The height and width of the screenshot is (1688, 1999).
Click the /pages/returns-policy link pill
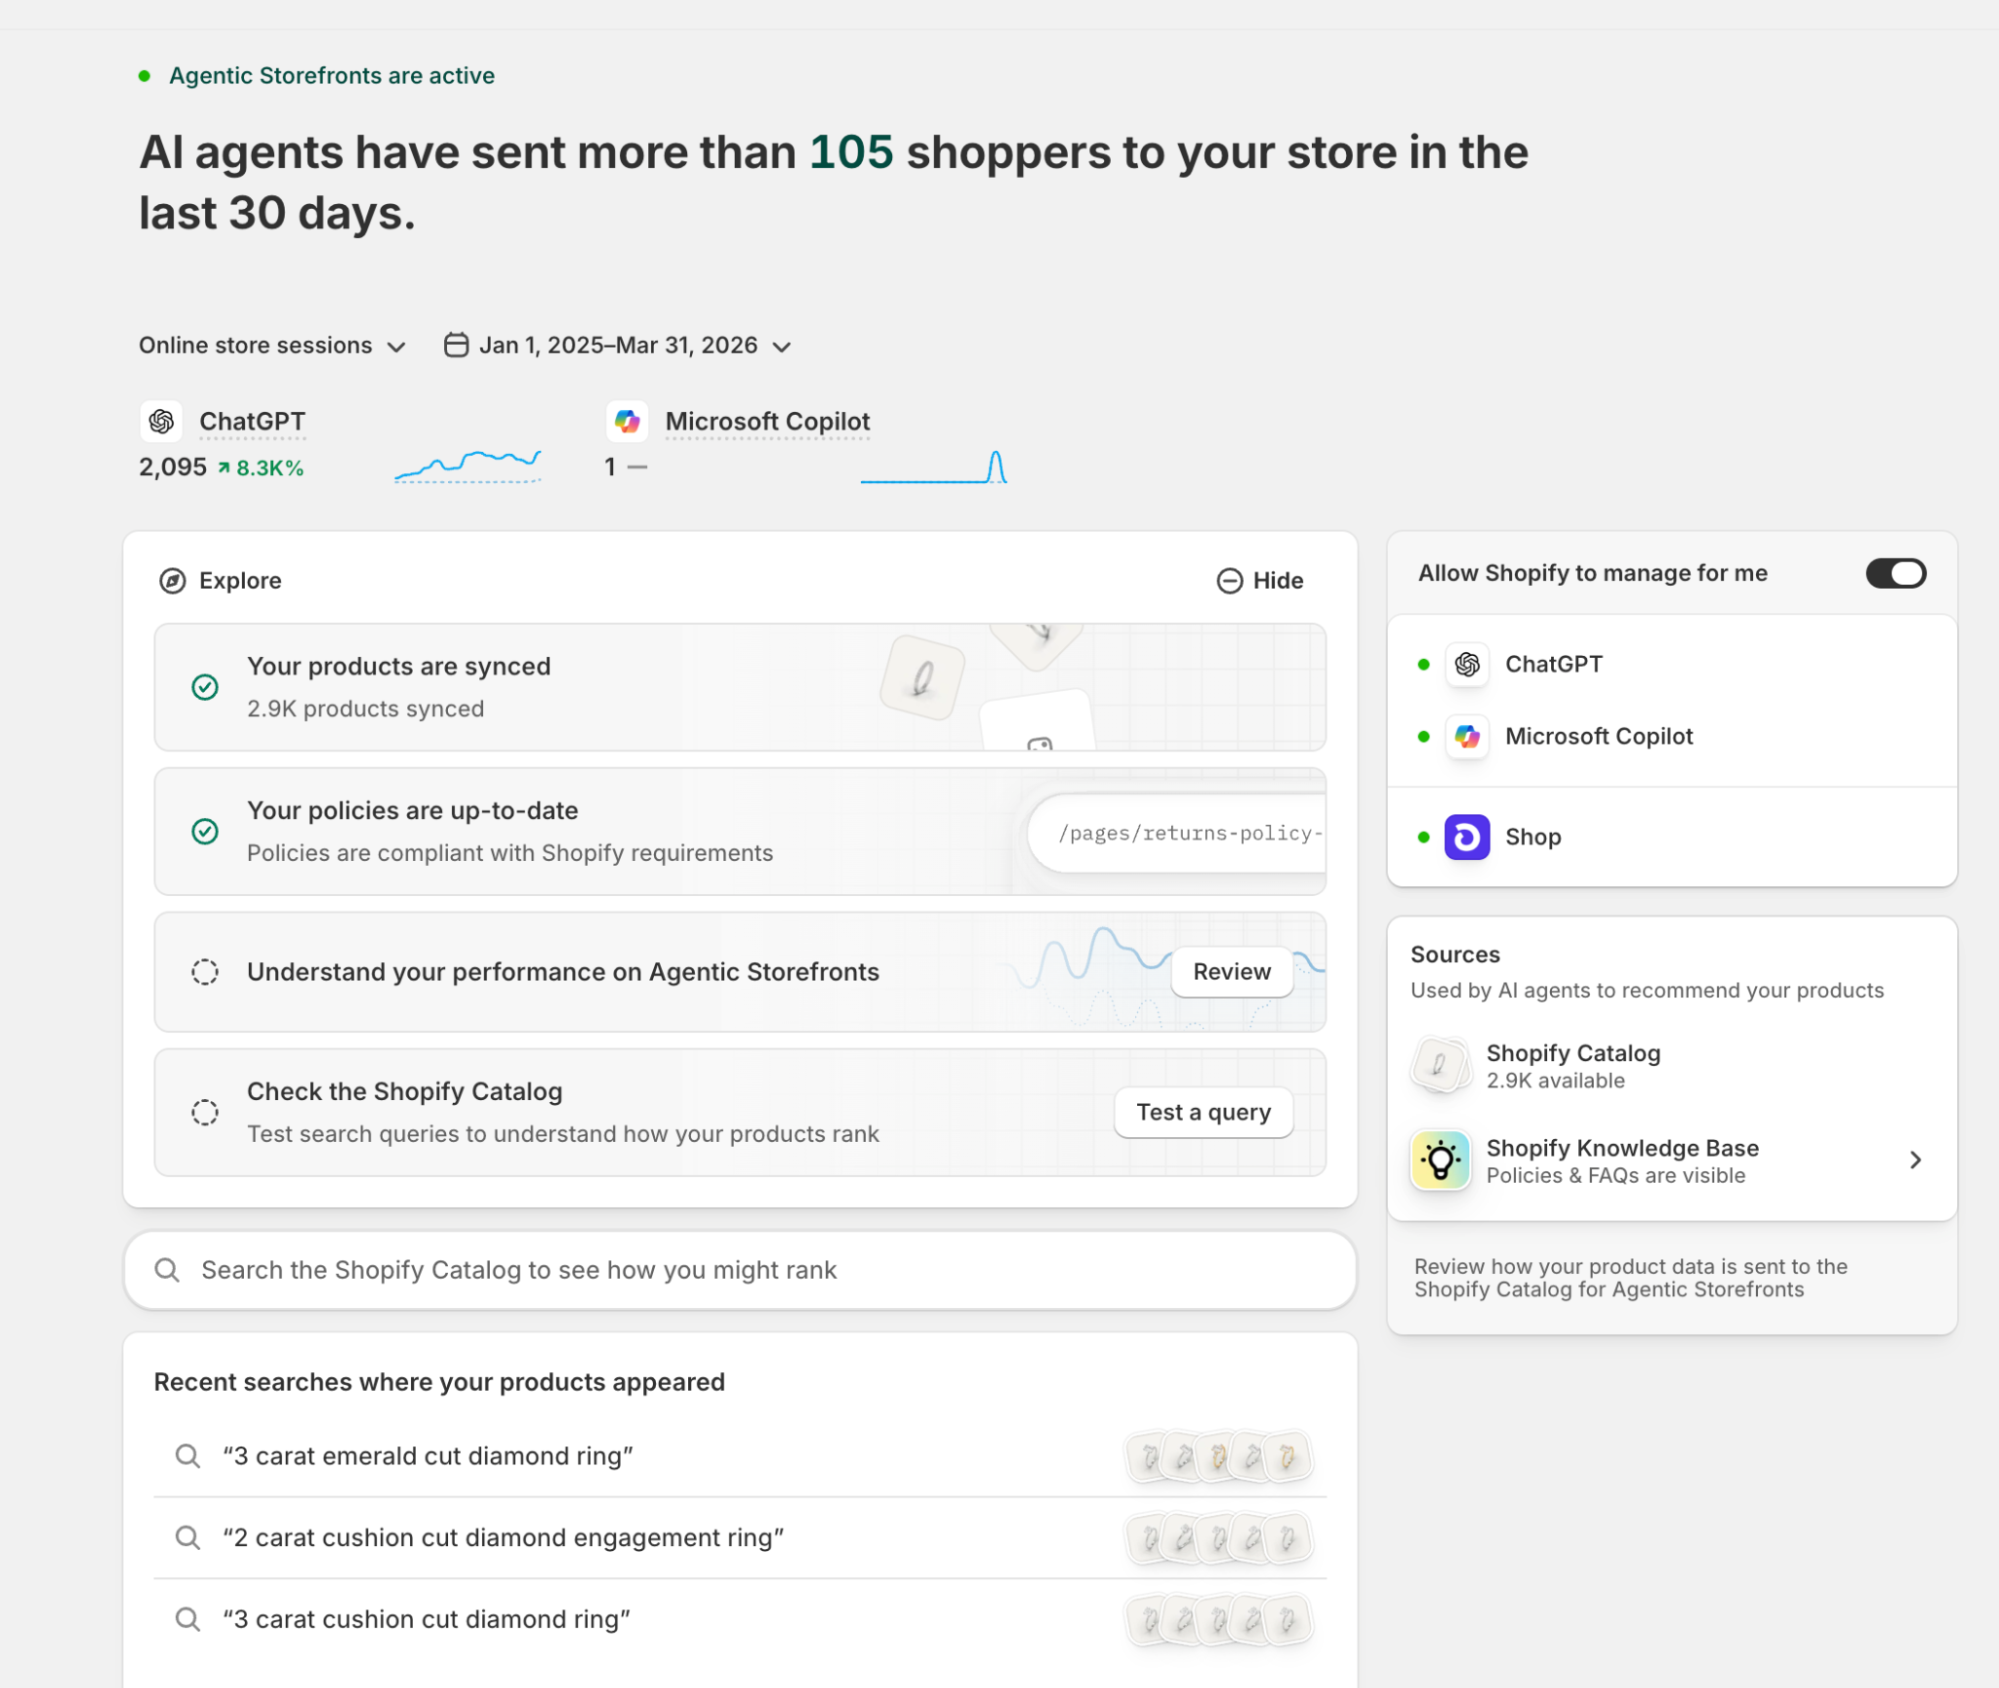(x=1178, y=833)
